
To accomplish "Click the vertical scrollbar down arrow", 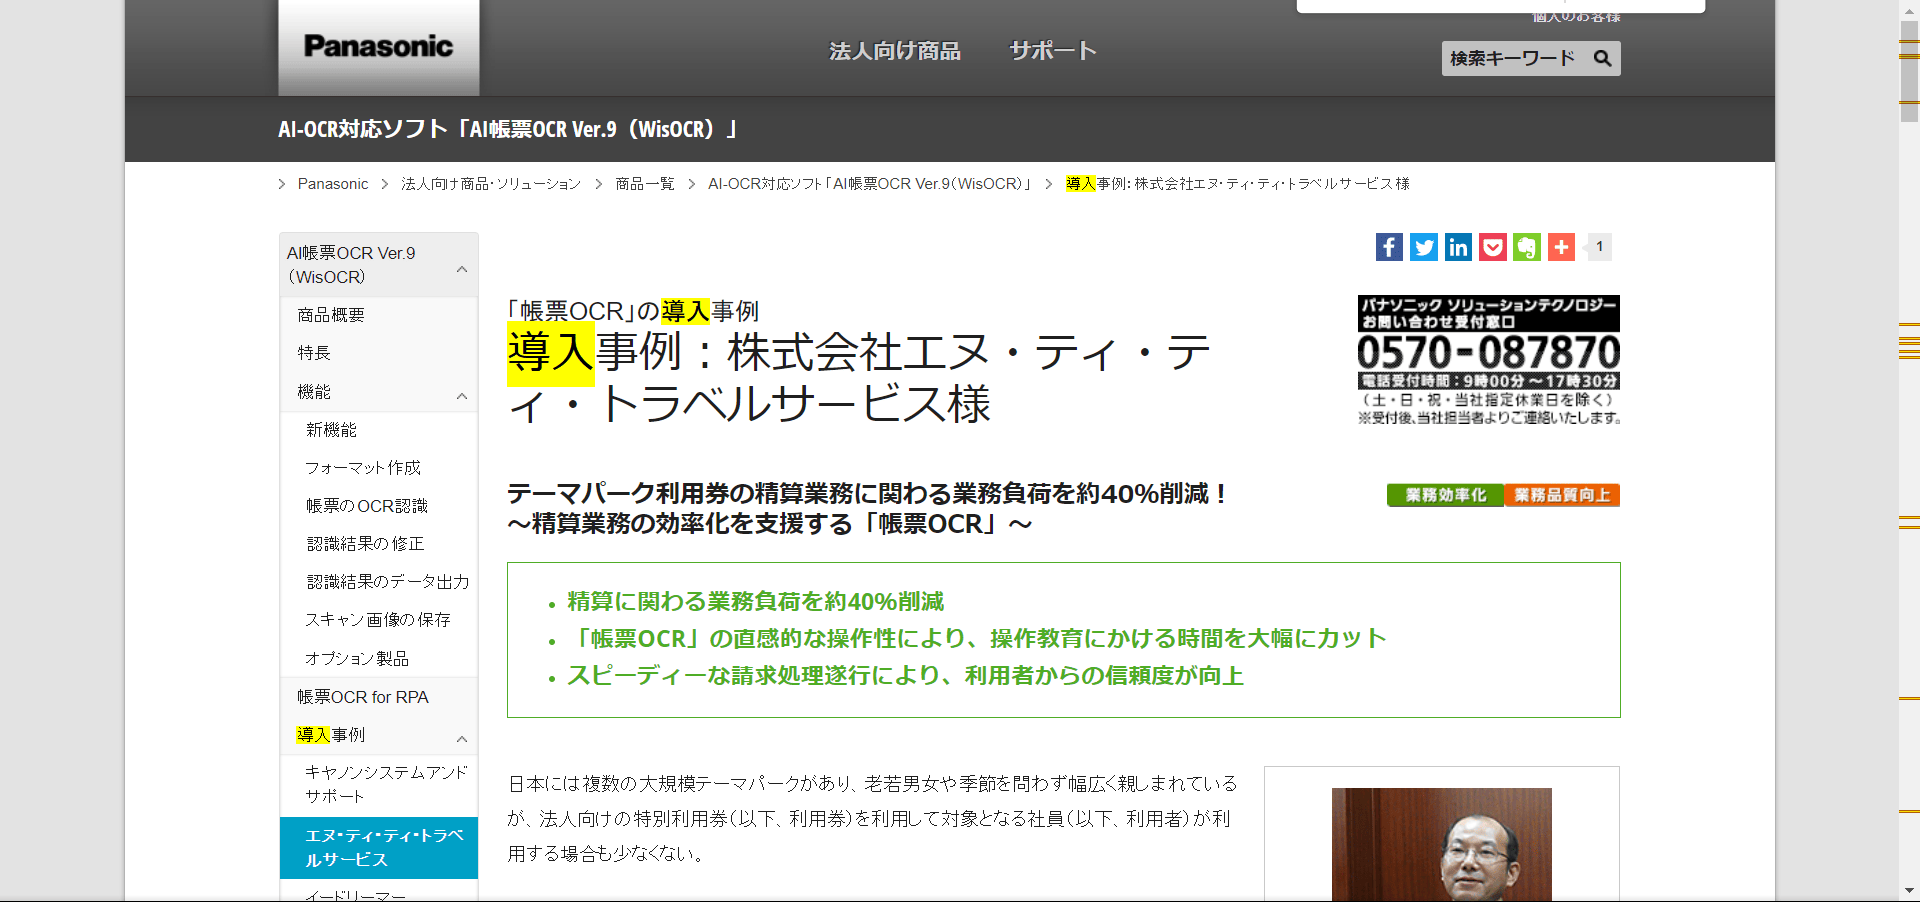I will [1909, 890].
